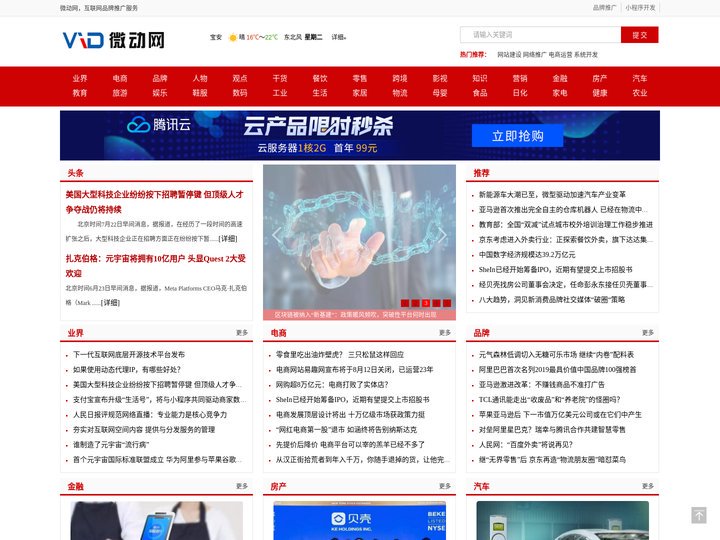
Task: Open the 健康 navigation category
Action: pyautogui.click(x=600, y=93)
